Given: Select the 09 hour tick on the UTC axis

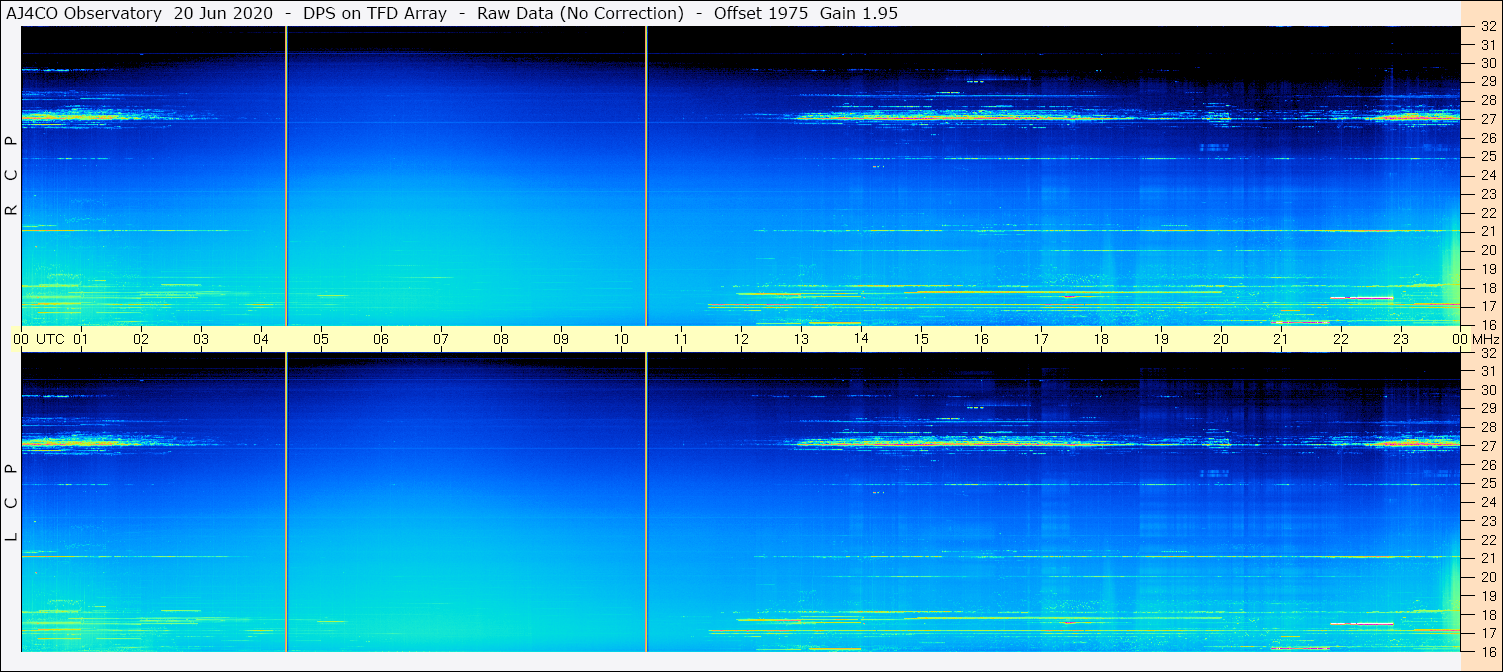Looking at the screenshot, I should 561,339.
